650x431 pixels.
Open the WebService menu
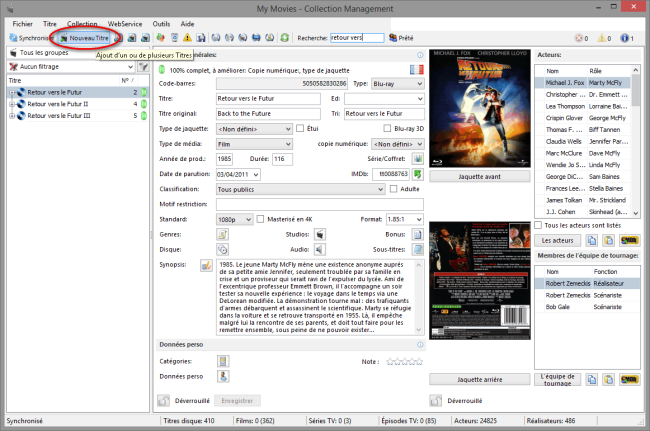(x=125, y=24)
